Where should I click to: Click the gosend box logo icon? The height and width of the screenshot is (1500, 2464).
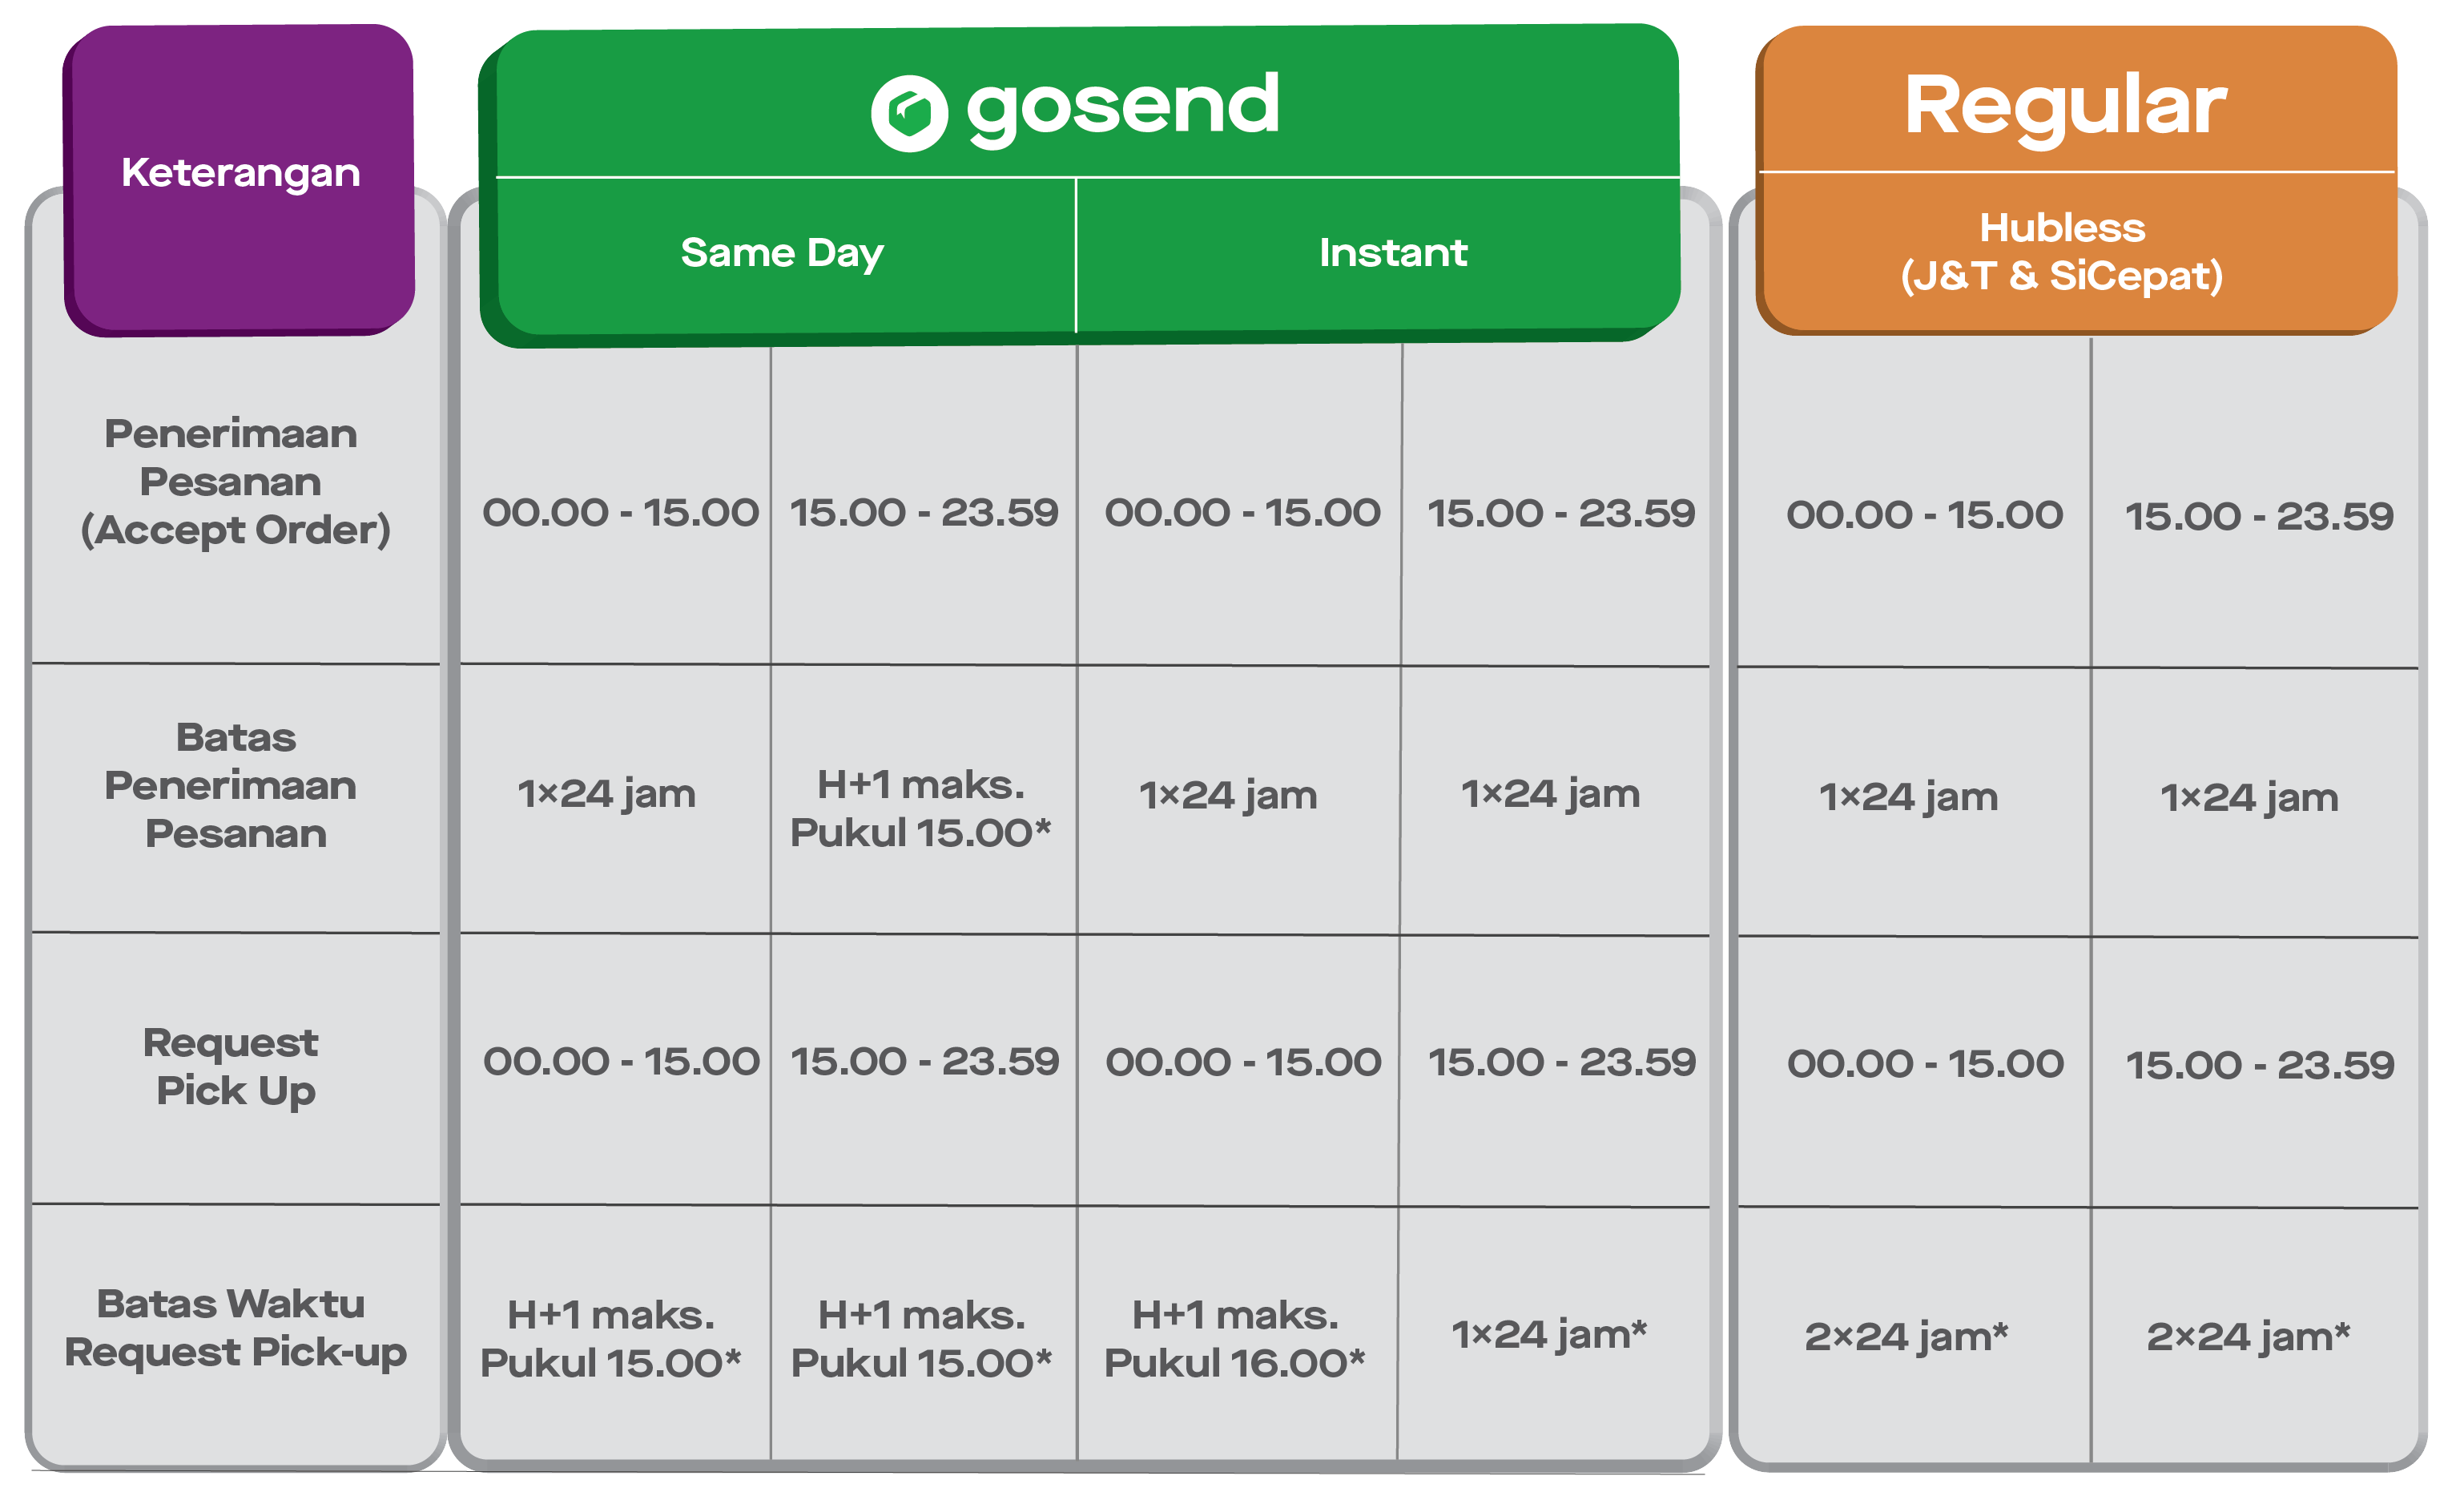click(x=908, y=113)
